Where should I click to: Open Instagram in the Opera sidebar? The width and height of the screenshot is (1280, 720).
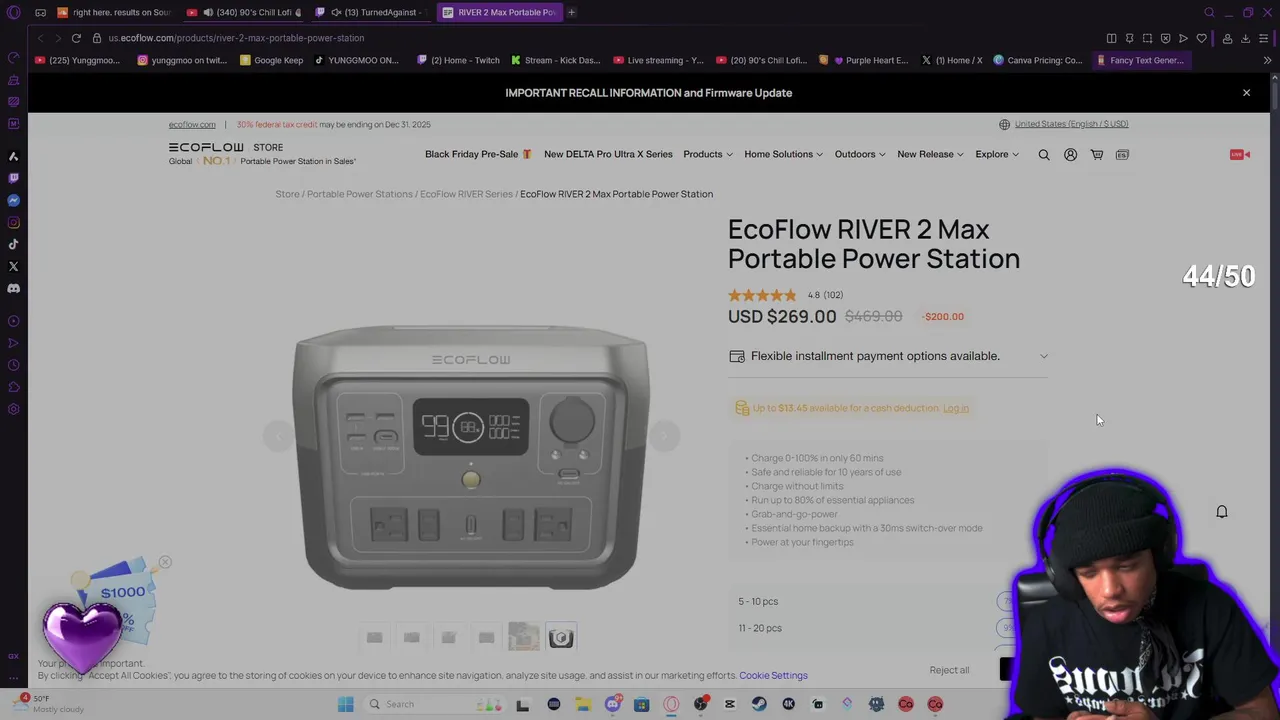click(13, 222)
